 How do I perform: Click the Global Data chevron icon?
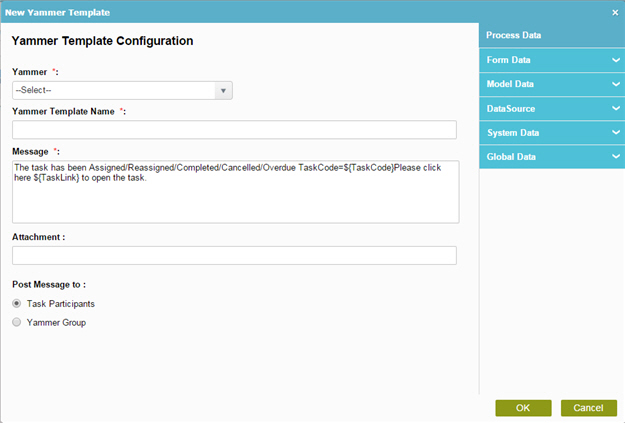pos(616,157)
